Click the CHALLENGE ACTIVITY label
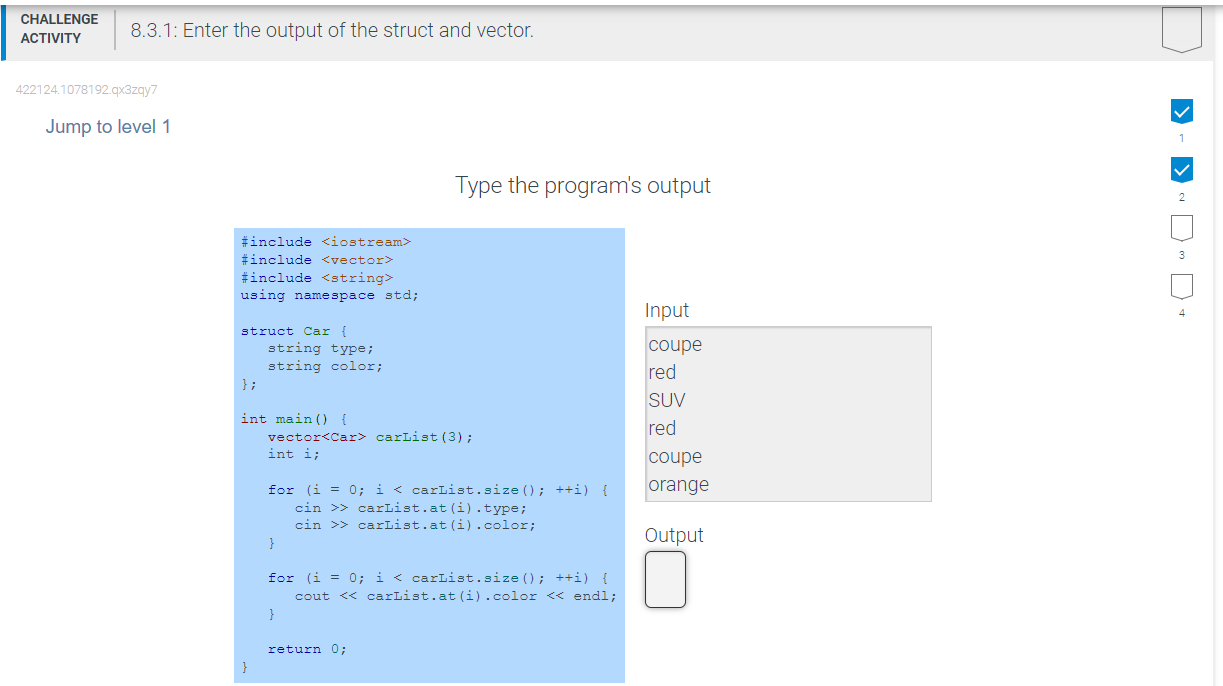 [59, 26]
